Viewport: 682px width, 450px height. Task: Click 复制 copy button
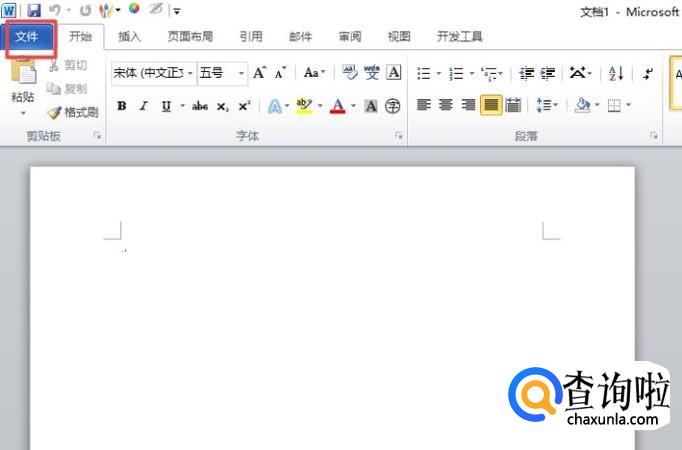click(x=67, y=89)
